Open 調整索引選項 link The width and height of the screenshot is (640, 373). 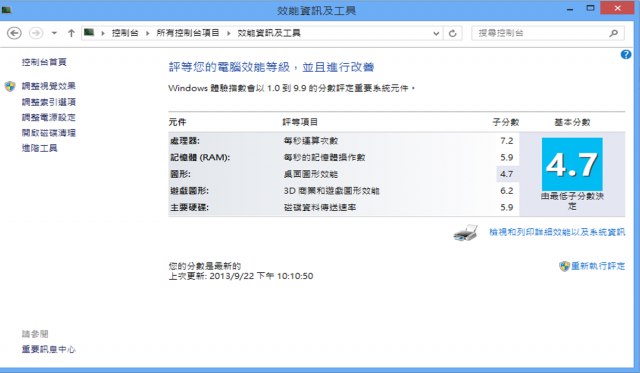(49, 102)
